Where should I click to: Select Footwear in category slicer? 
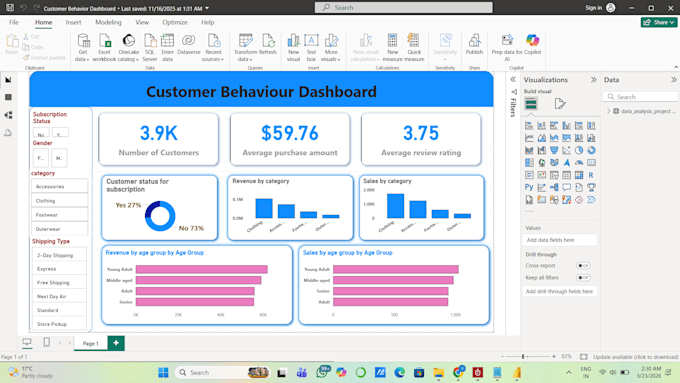(59, 215)
